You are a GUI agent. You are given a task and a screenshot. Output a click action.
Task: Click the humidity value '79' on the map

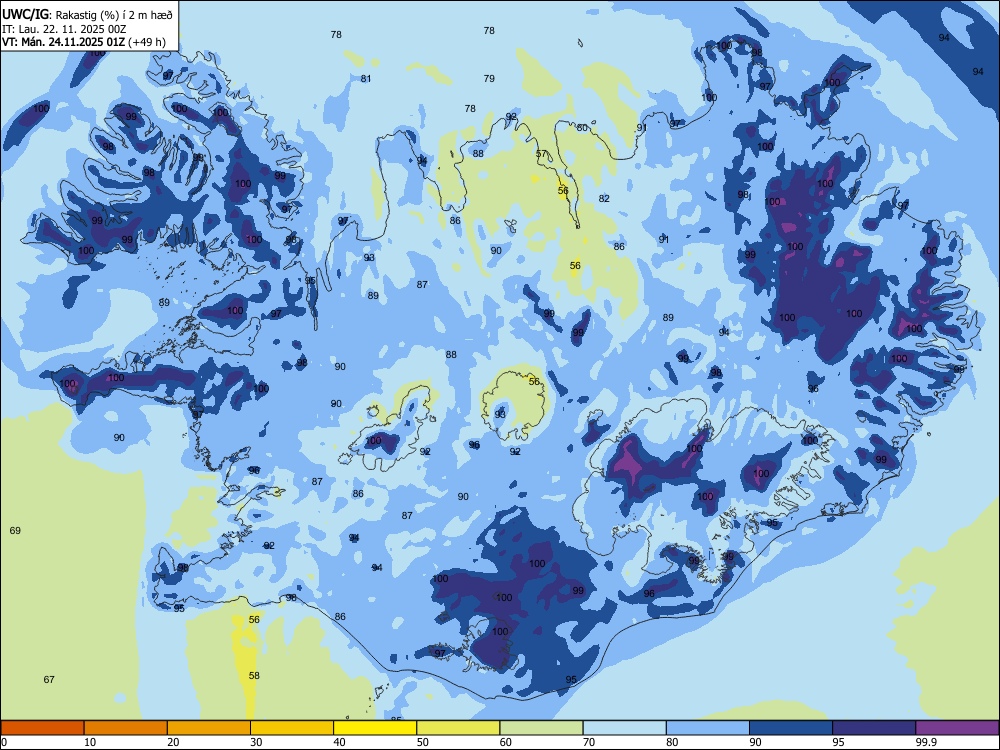[x=489, y=79]
